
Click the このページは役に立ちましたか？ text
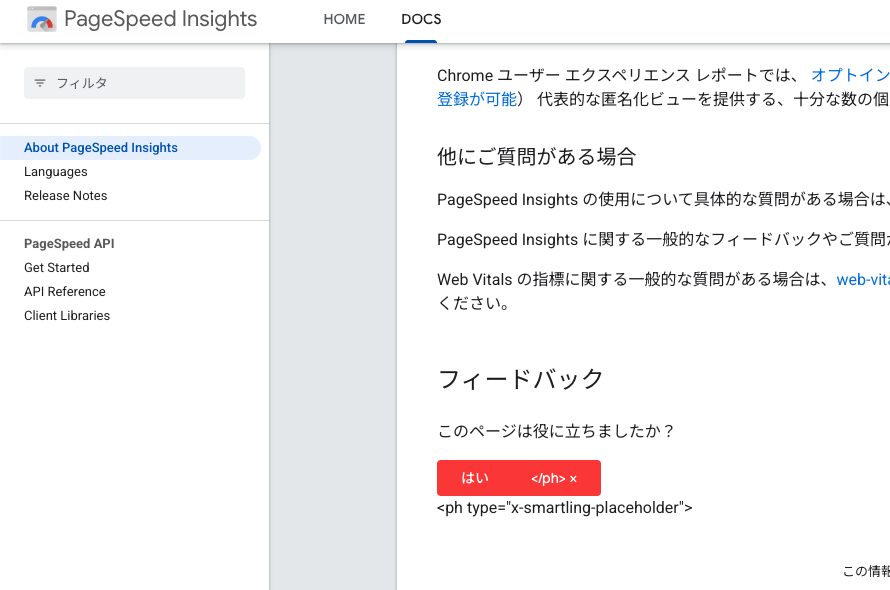[556, 431]
